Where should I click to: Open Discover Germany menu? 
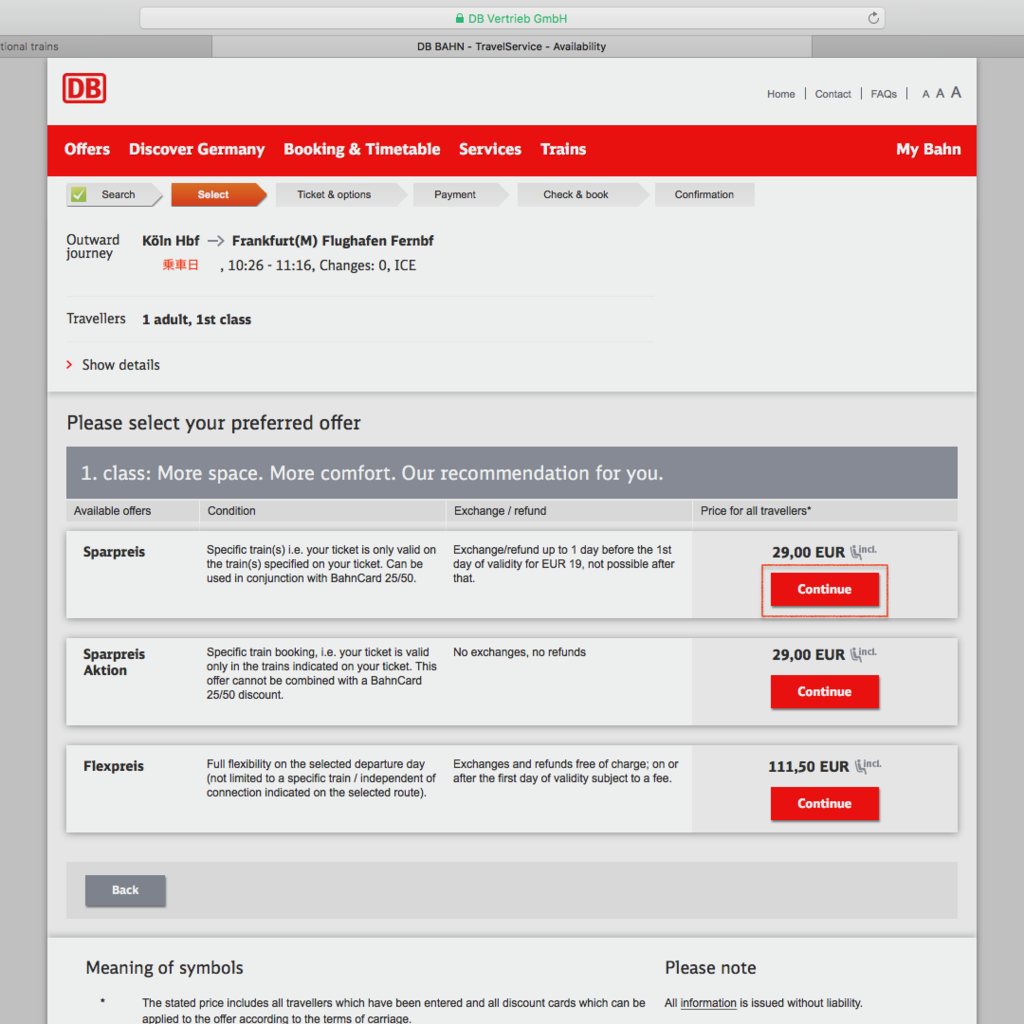point(197,150)
